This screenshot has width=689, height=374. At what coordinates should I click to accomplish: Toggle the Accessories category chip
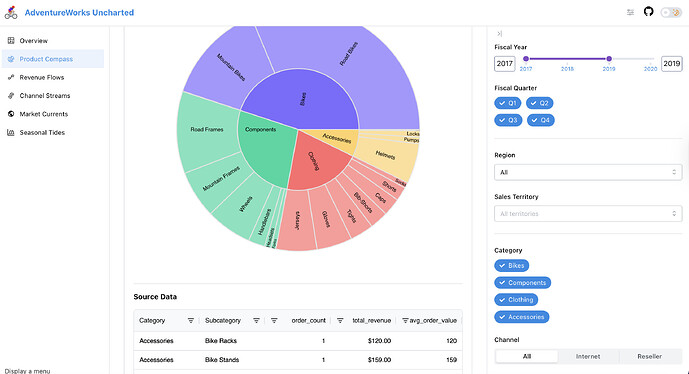coord(522,317)
